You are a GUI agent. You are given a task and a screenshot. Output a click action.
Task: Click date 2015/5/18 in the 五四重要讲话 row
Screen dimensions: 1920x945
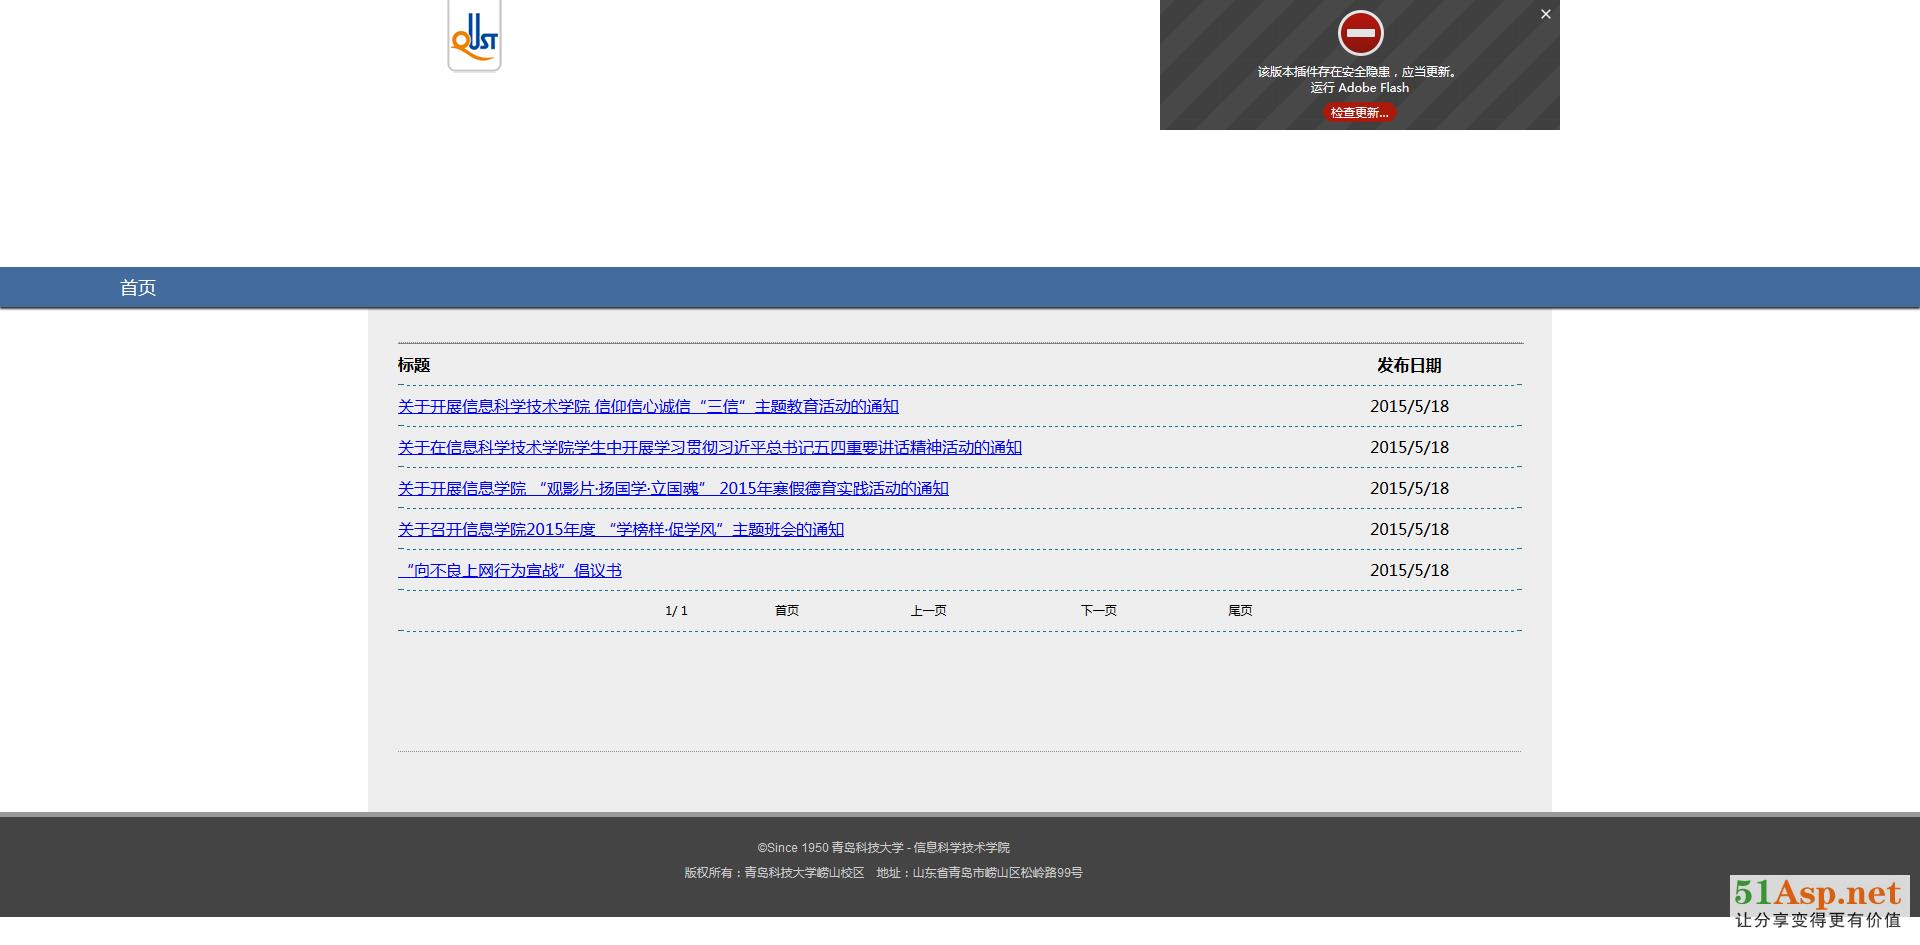(1409, 447)
